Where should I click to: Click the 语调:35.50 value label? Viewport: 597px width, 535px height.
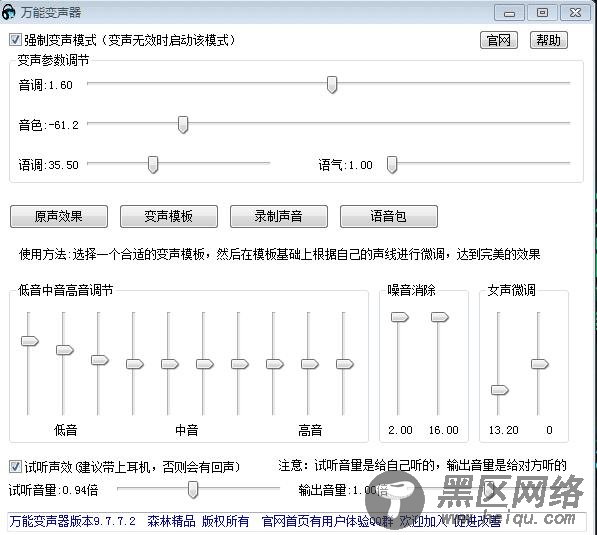pos(49,165)
